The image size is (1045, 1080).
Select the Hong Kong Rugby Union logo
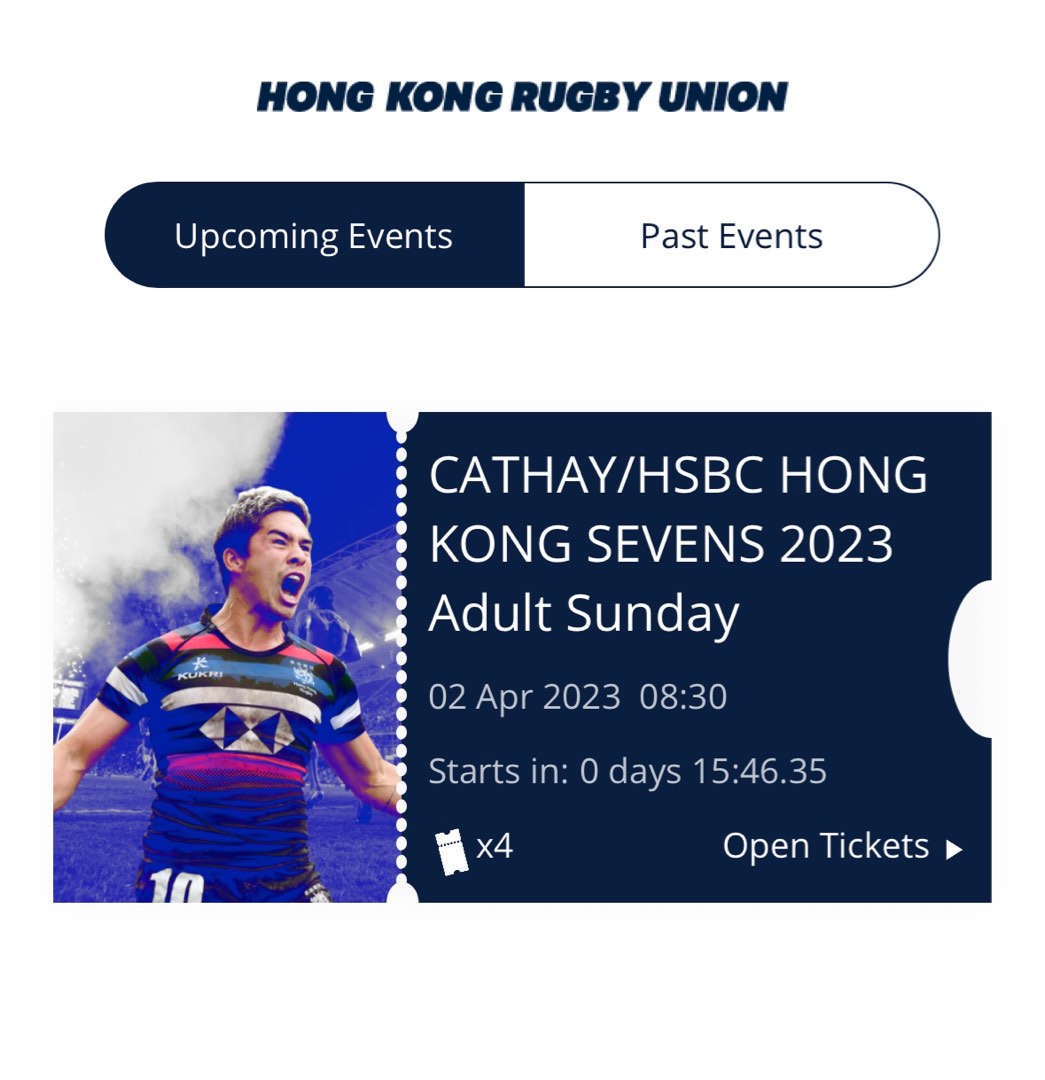pos(521,96)
